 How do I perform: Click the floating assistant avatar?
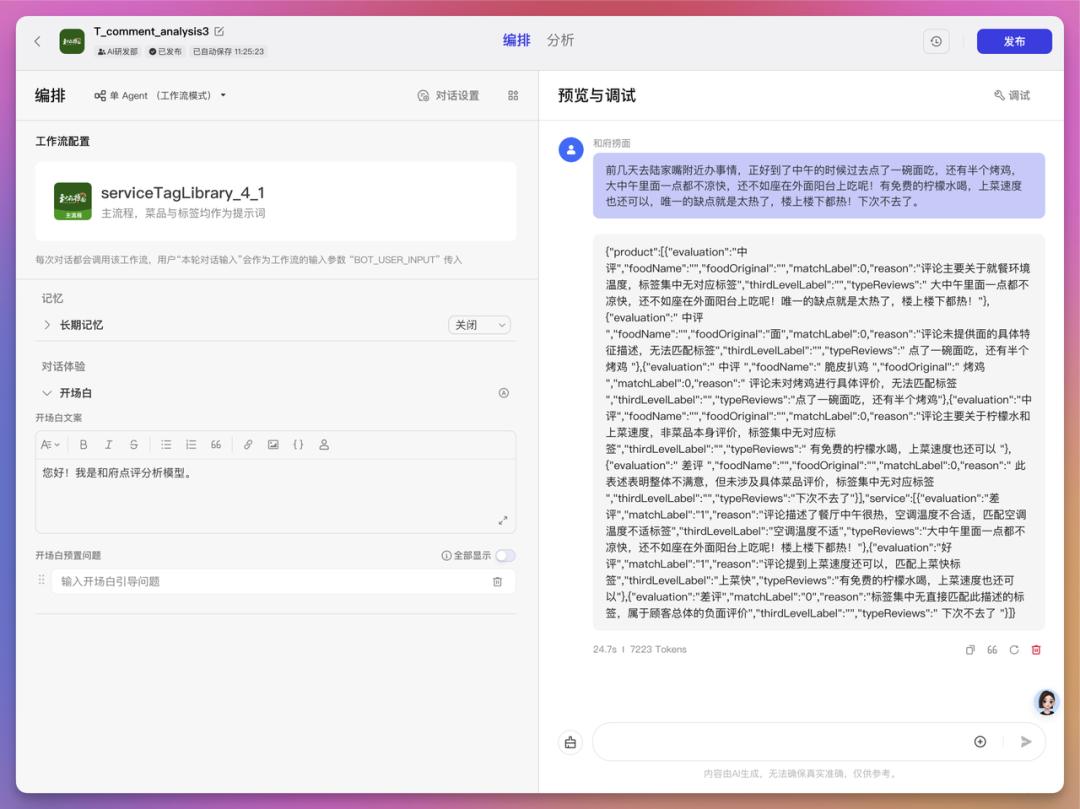tap(1047, 702)
